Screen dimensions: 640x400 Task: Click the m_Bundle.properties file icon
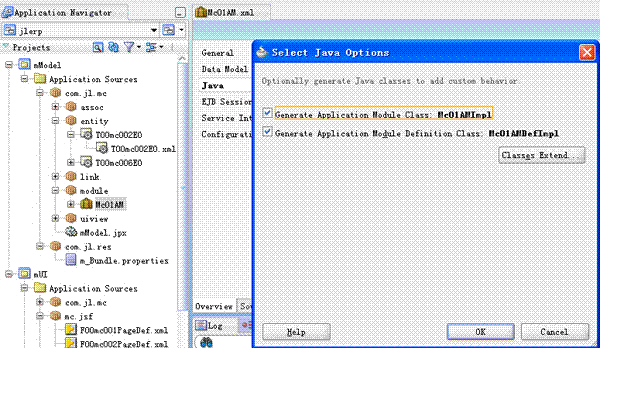coord(71,260)
